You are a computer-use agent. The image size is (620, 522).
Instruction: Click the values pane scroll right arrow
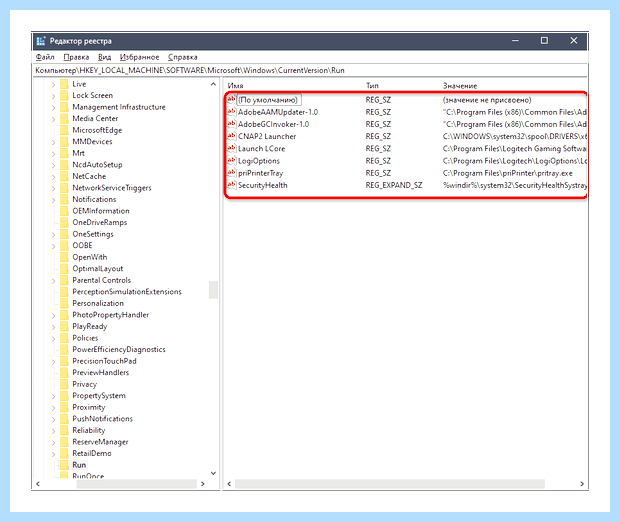(582, 484)
